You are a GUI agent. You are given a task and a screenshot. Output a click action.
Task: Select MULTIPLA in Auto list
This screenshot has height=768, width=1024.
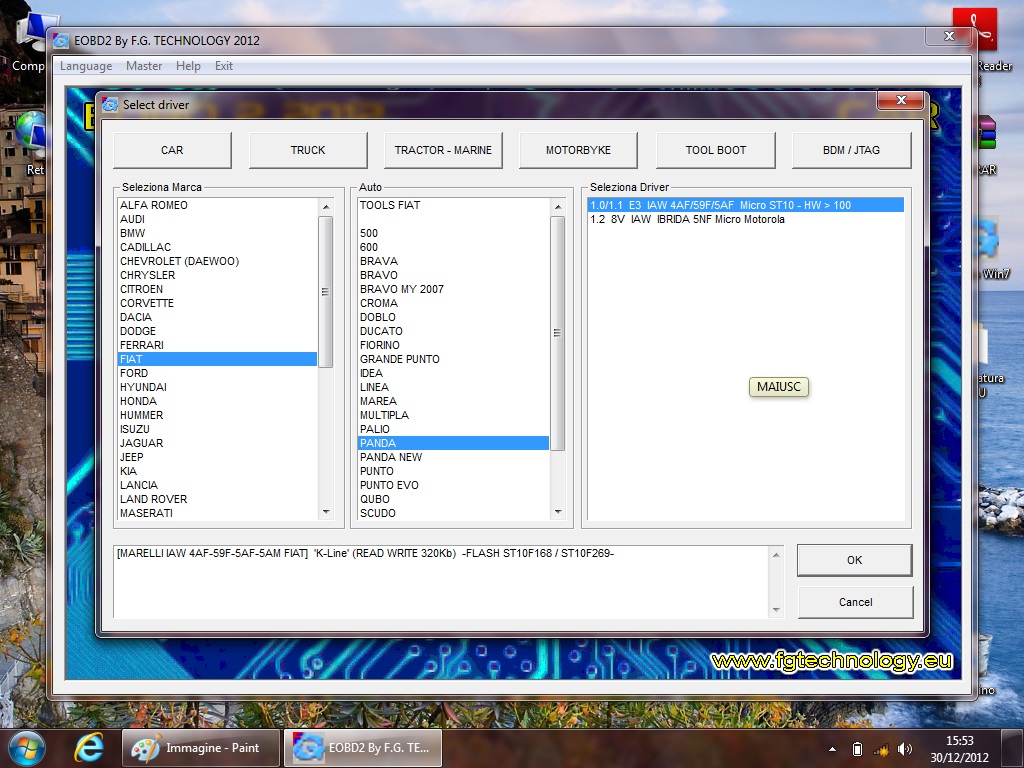click(x=453, y=415)
